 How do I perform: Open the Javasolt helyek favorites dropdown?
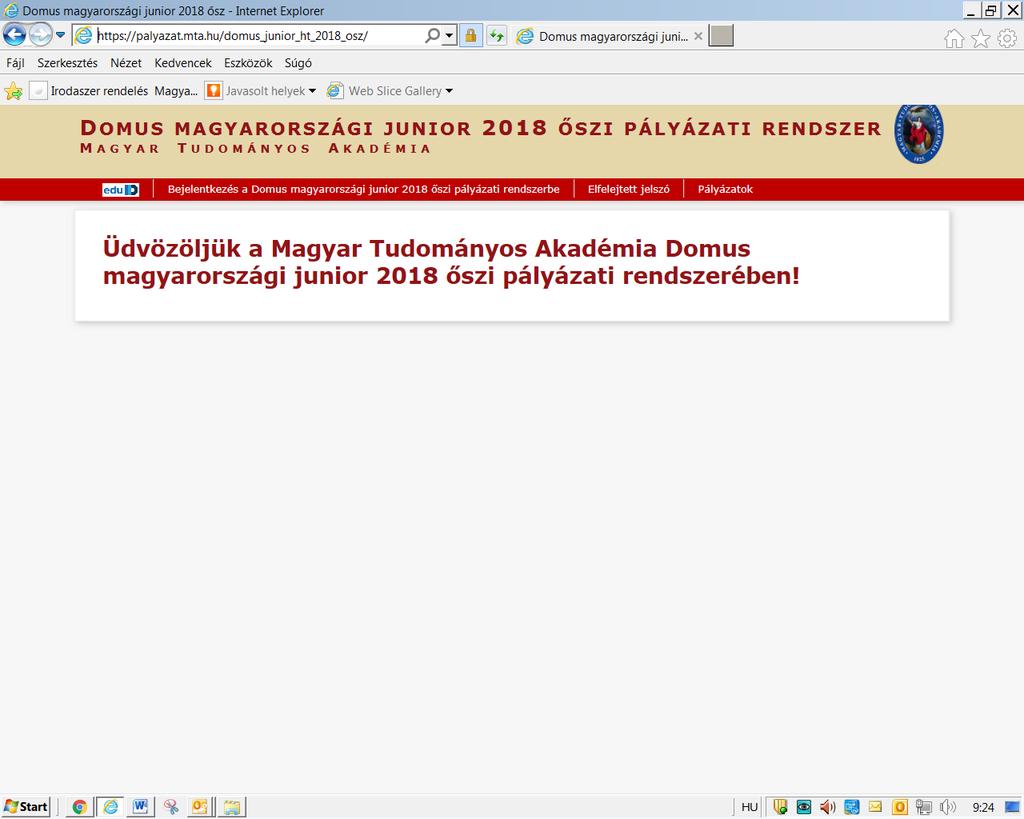(x=261, y=91)
